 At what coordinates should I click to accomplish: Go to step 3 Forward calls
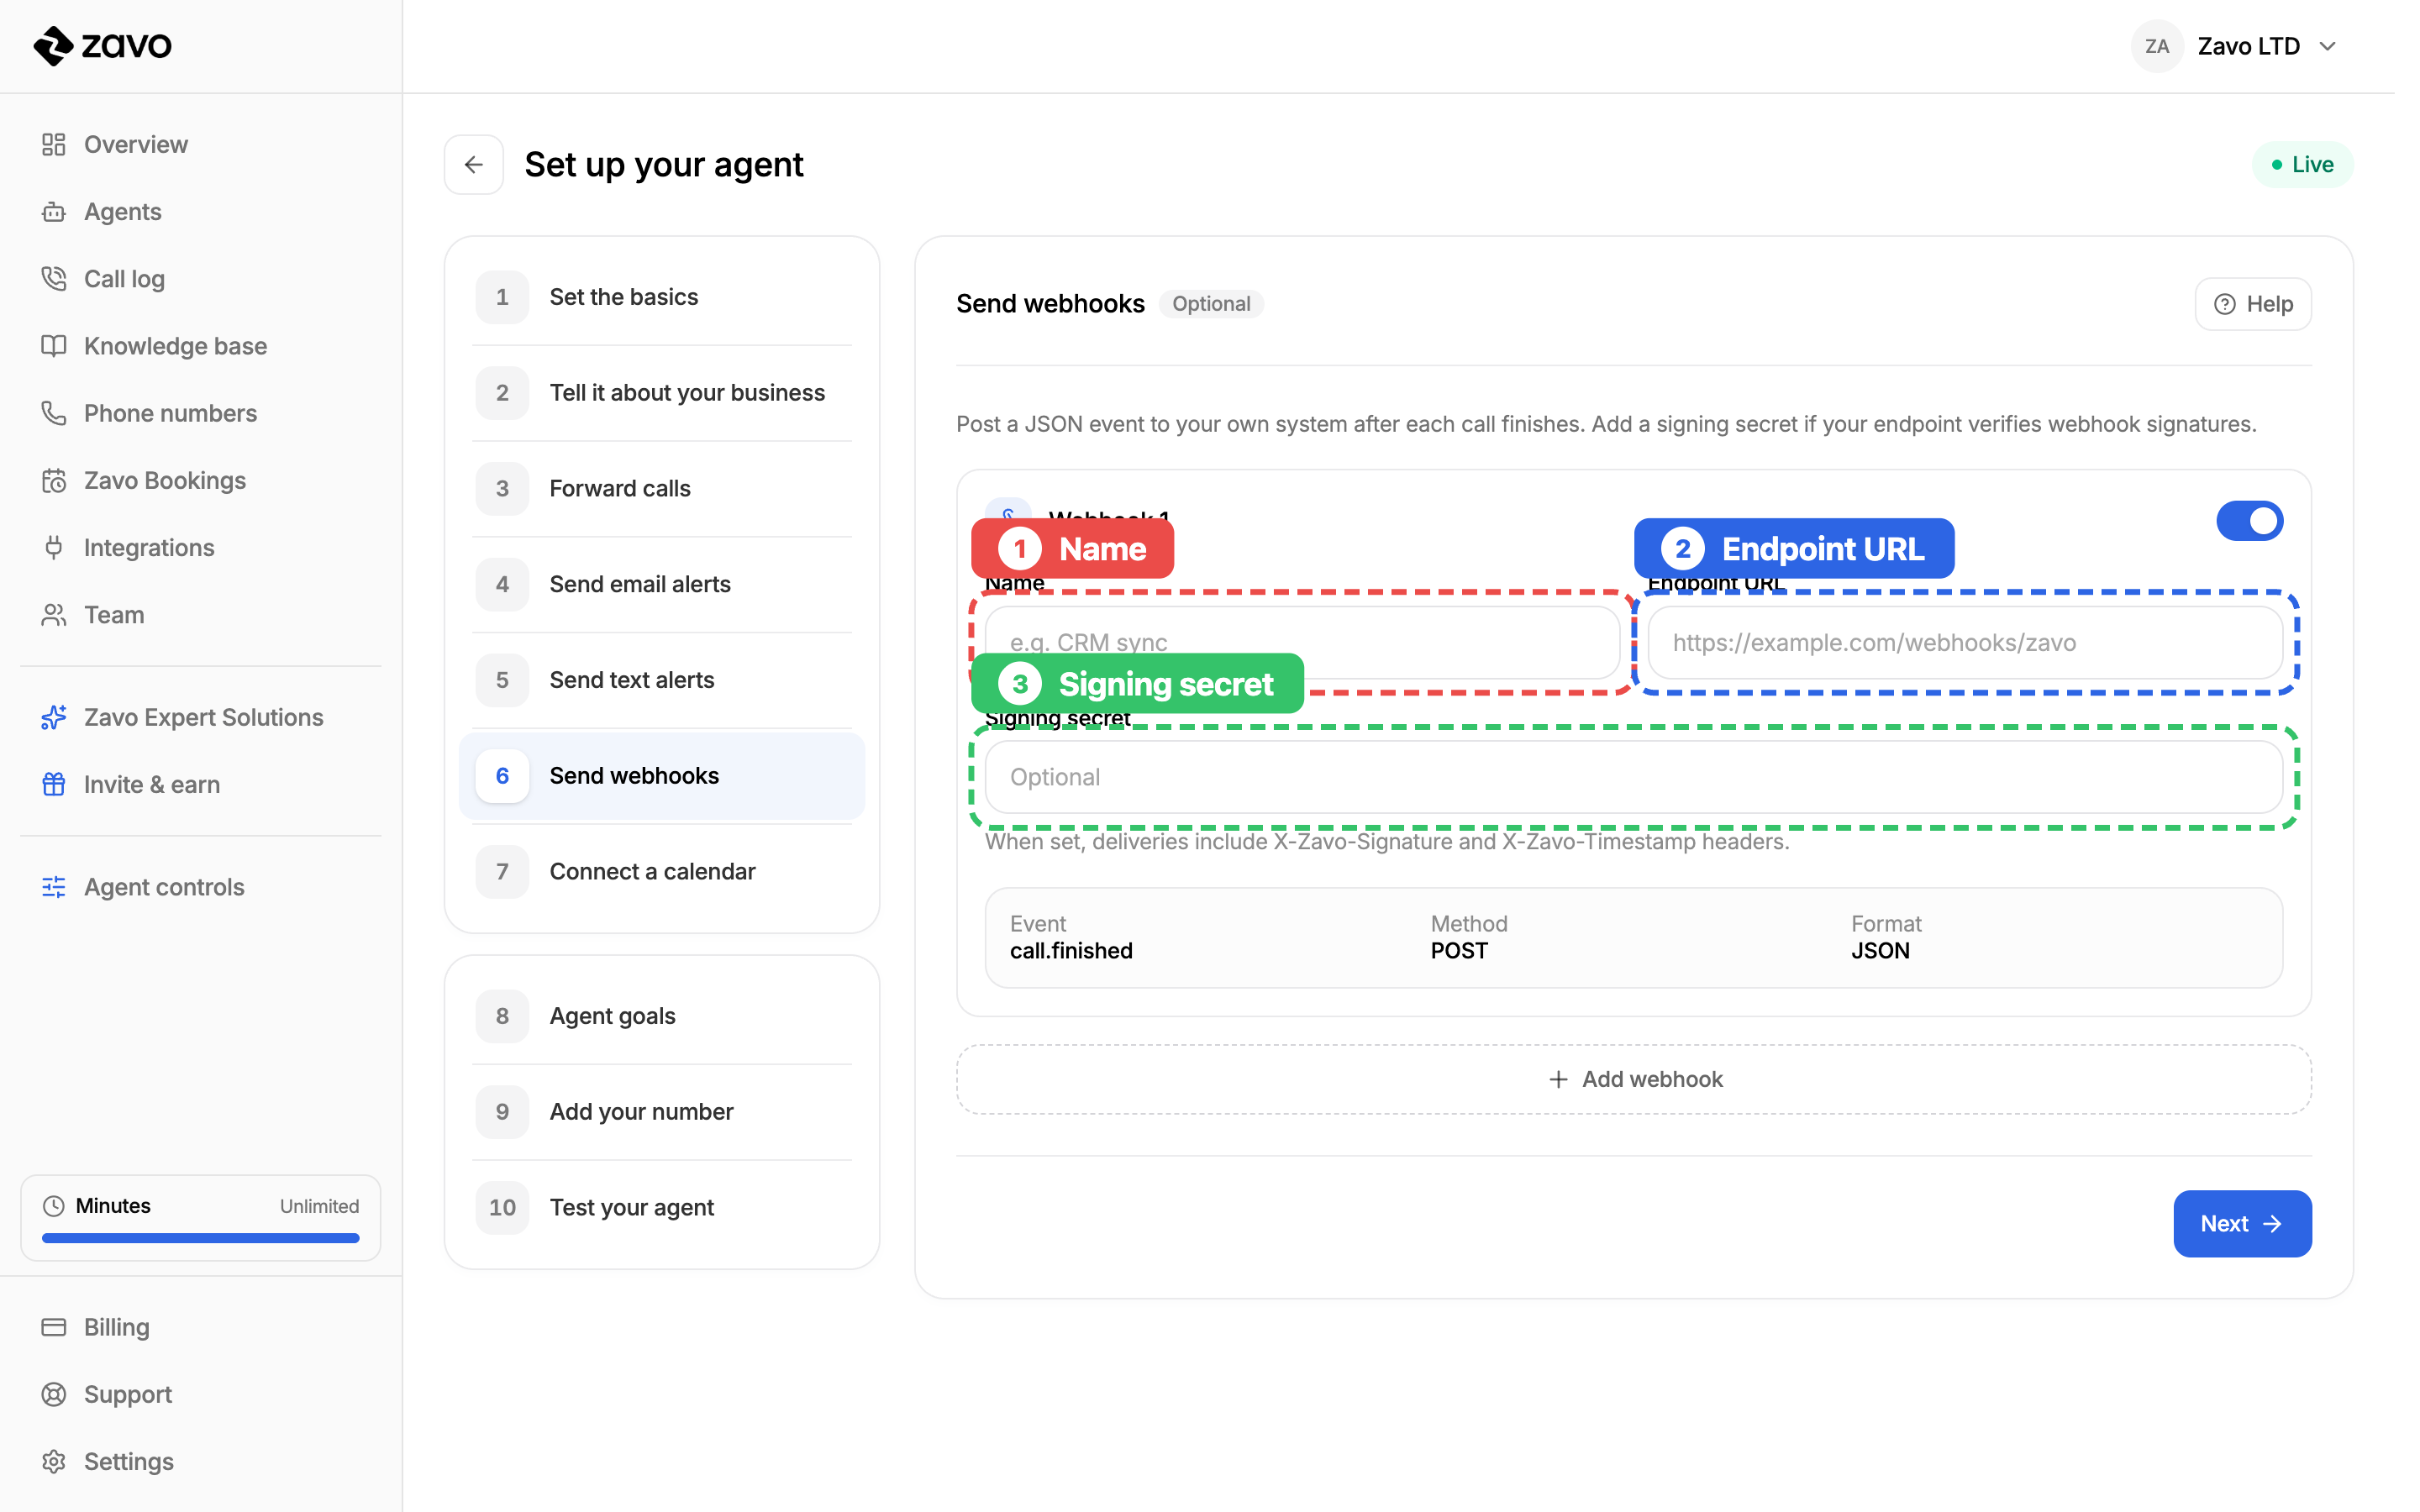(662, 489)
